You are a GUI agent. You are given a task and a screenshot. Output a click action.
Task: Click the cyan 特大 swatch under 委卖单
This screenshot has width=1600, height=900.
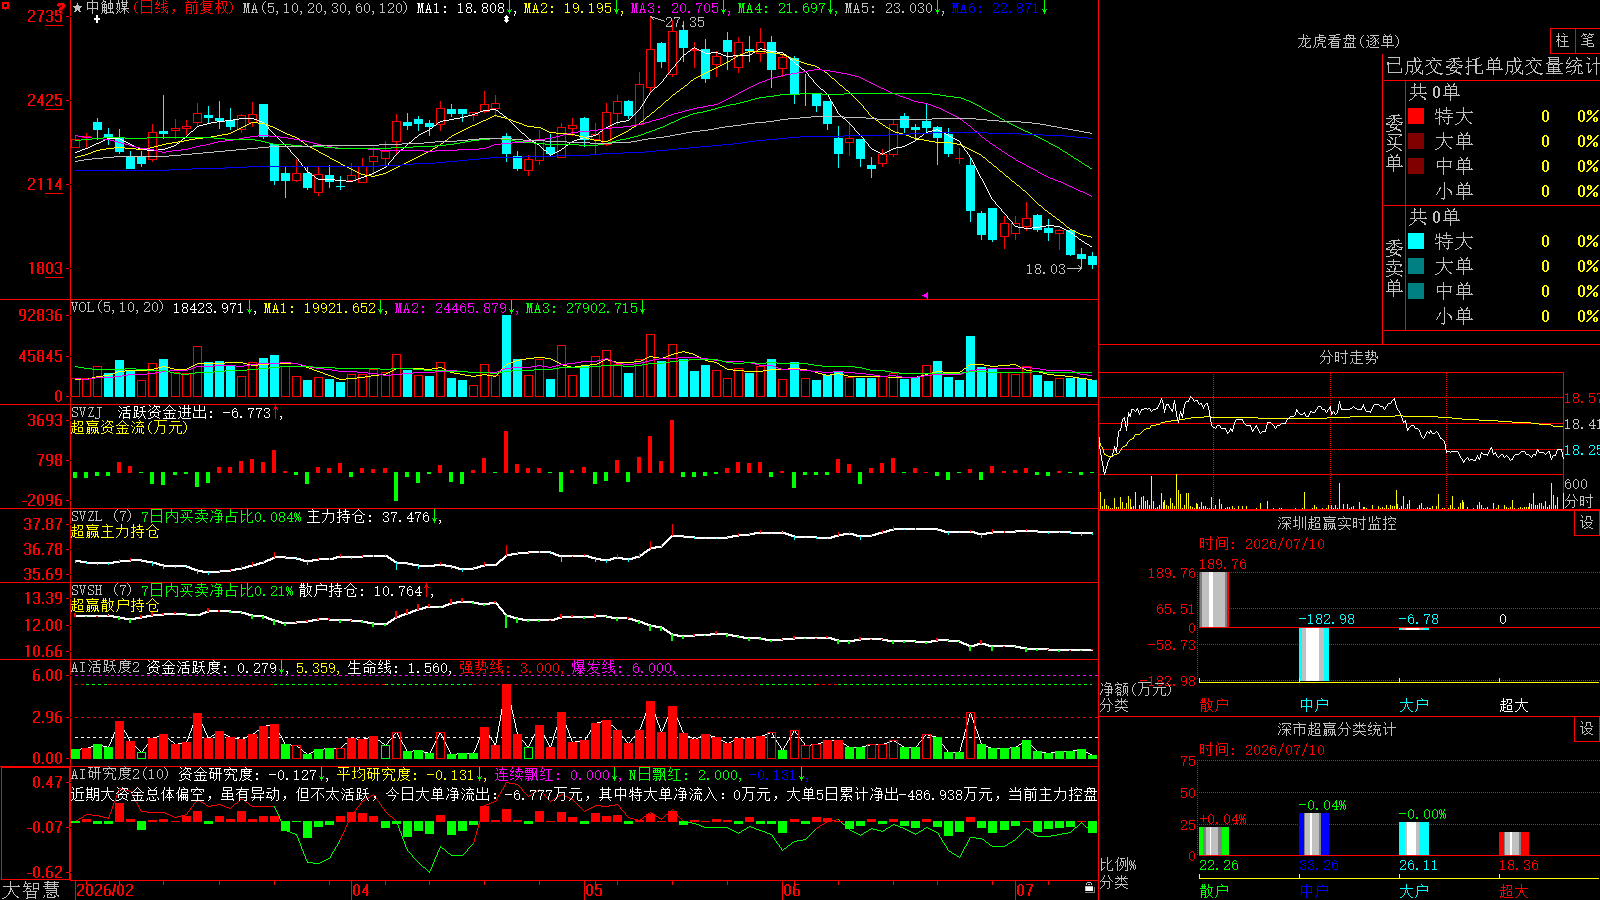tap(1416, 241)
